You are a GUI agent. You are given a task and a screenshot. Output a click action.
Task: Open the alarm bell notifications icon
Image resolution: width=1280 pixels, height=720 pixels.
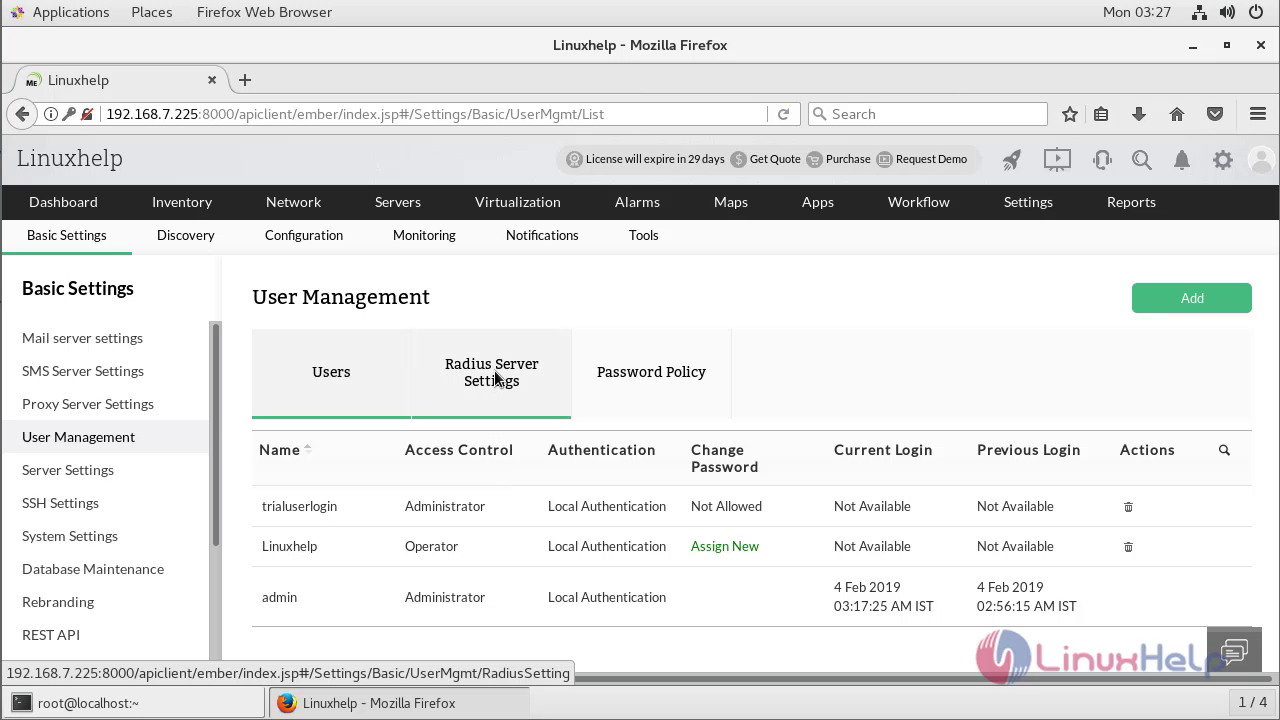(x=1182, y=159)
